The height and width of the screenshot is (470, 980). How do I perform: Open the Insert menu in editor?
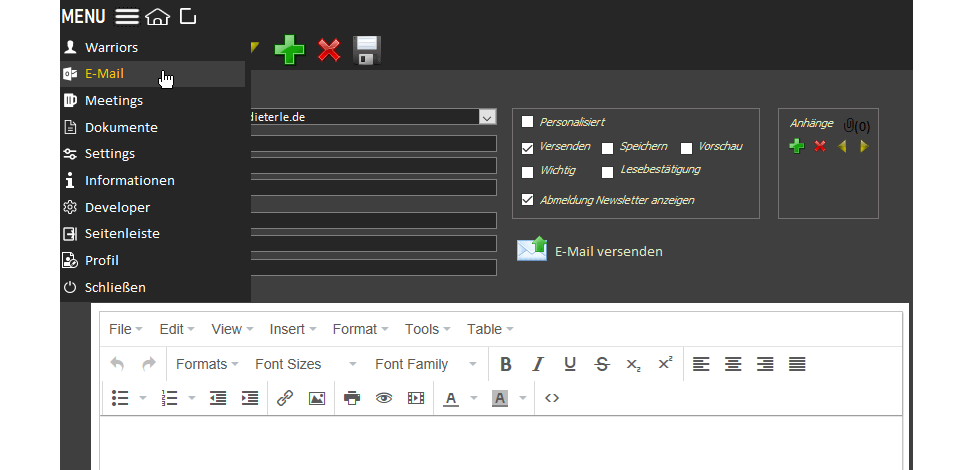pyautogui.click(x=292, y=329)
